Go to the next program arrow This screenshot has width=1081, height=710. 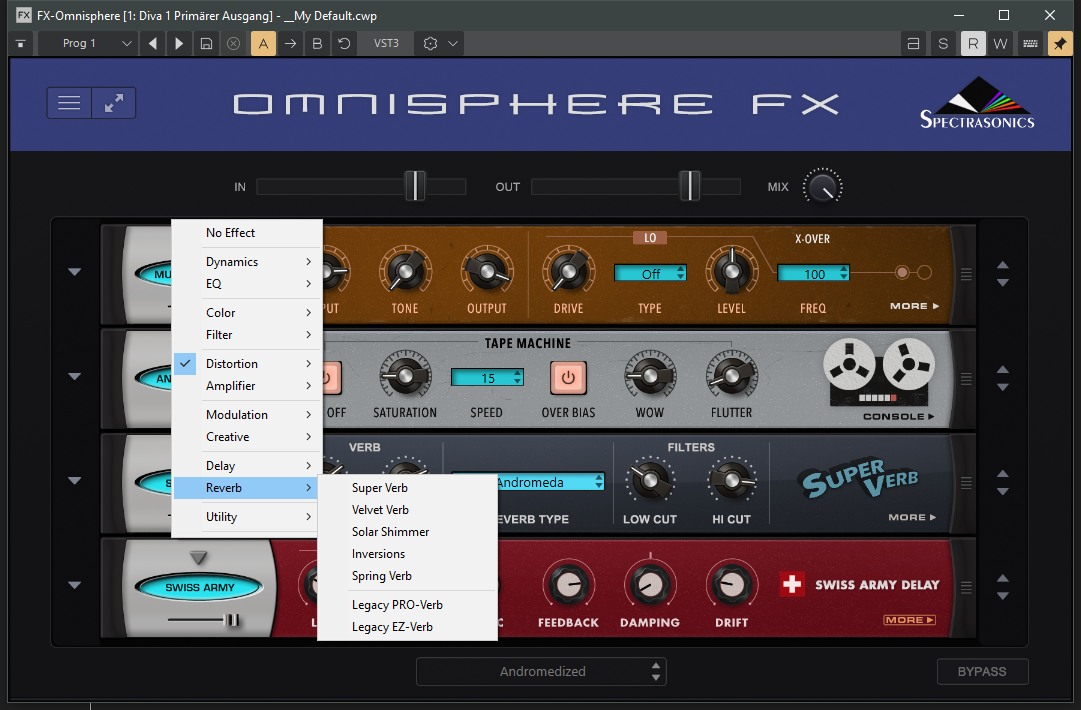click(180, 44)
